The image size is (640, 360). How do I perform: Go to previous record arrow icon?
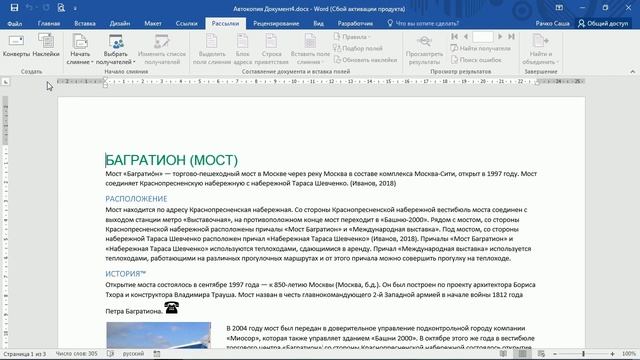coord(466,37)
